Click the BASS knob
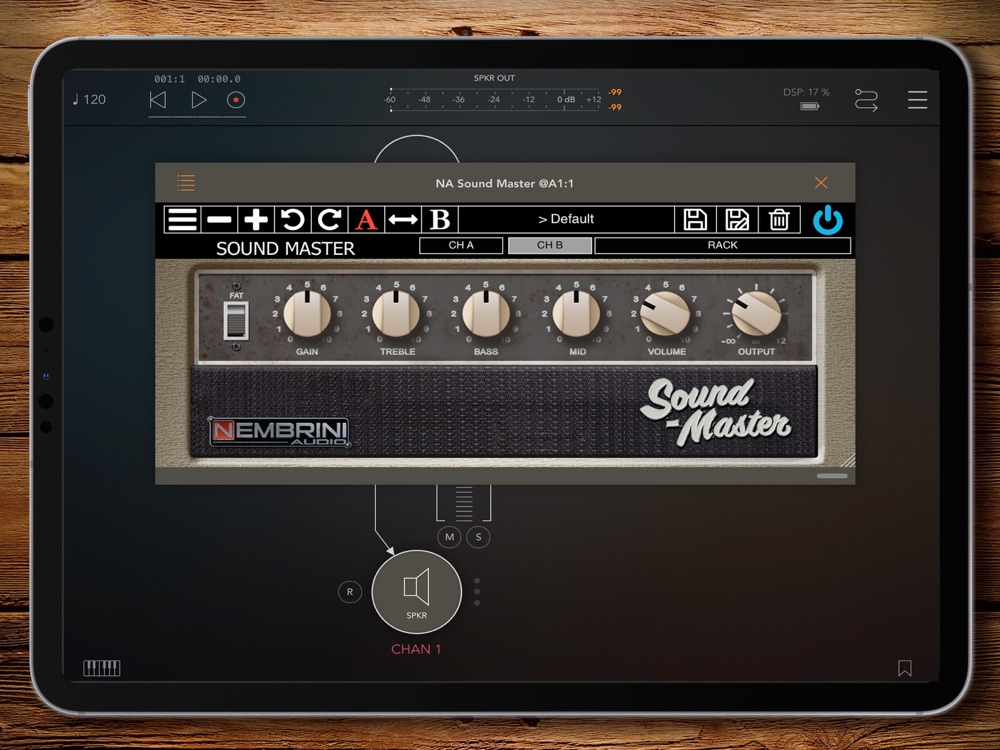Image resolution: width=1000 pixels, height=750 pixels. coord(486,314)
